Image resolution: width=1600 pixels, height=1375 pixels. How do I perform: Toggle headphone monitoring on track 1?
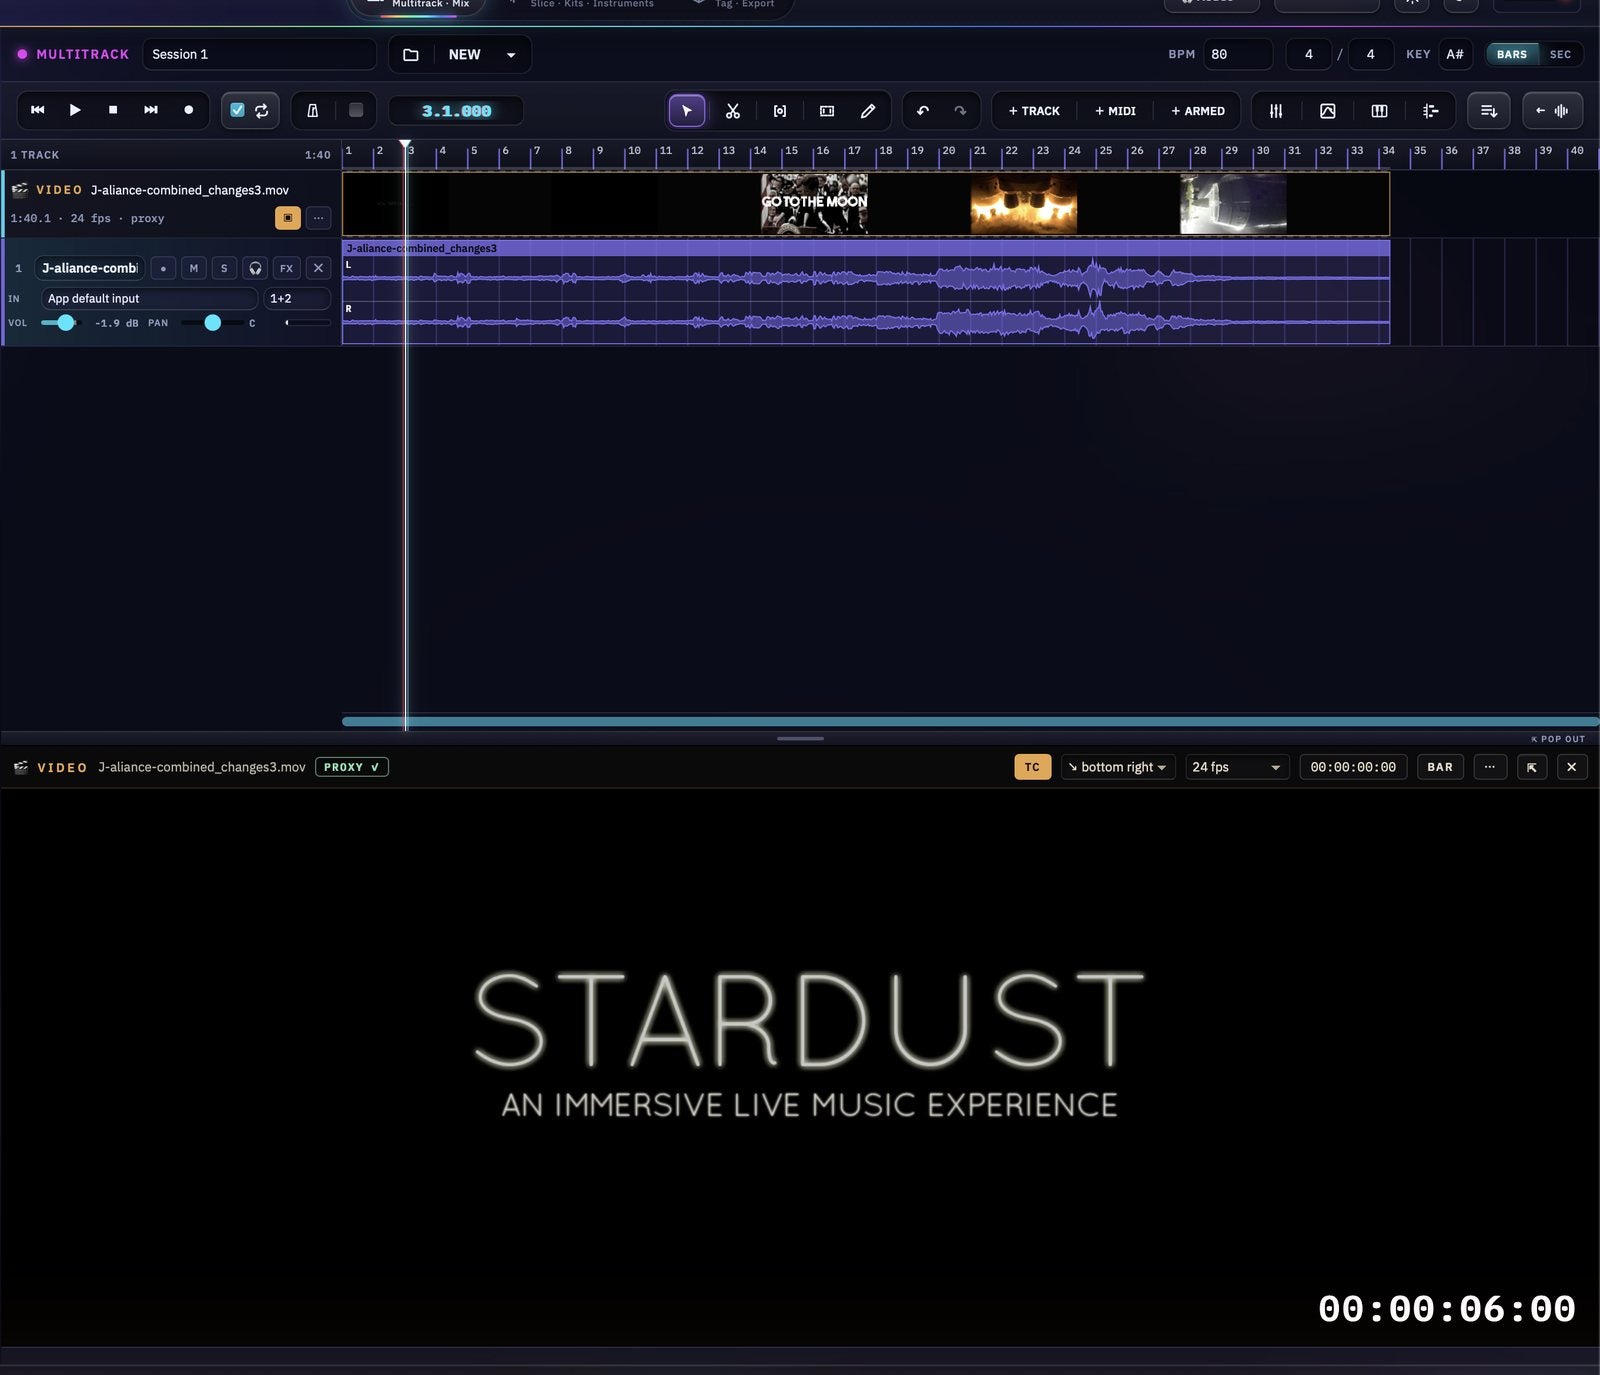[x=255, y=268]
